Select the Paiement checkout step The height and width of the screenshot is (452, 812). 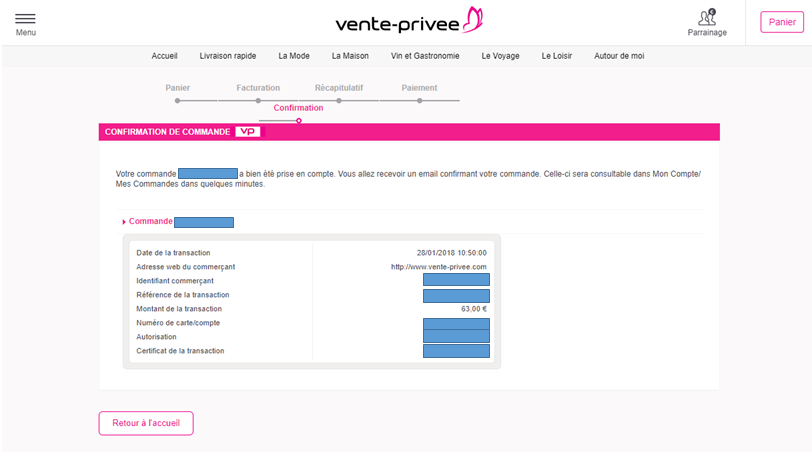pyautogui.click(x=419, y=88)
